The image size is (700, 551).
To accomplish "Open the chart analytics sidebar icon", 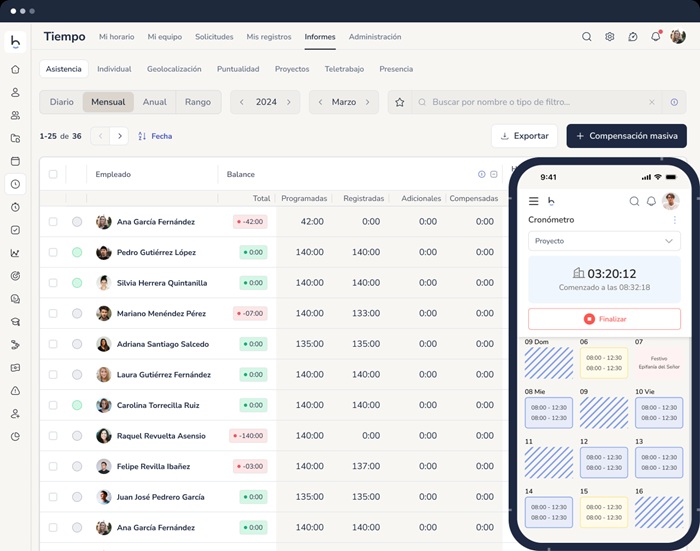I will (15, 253).
